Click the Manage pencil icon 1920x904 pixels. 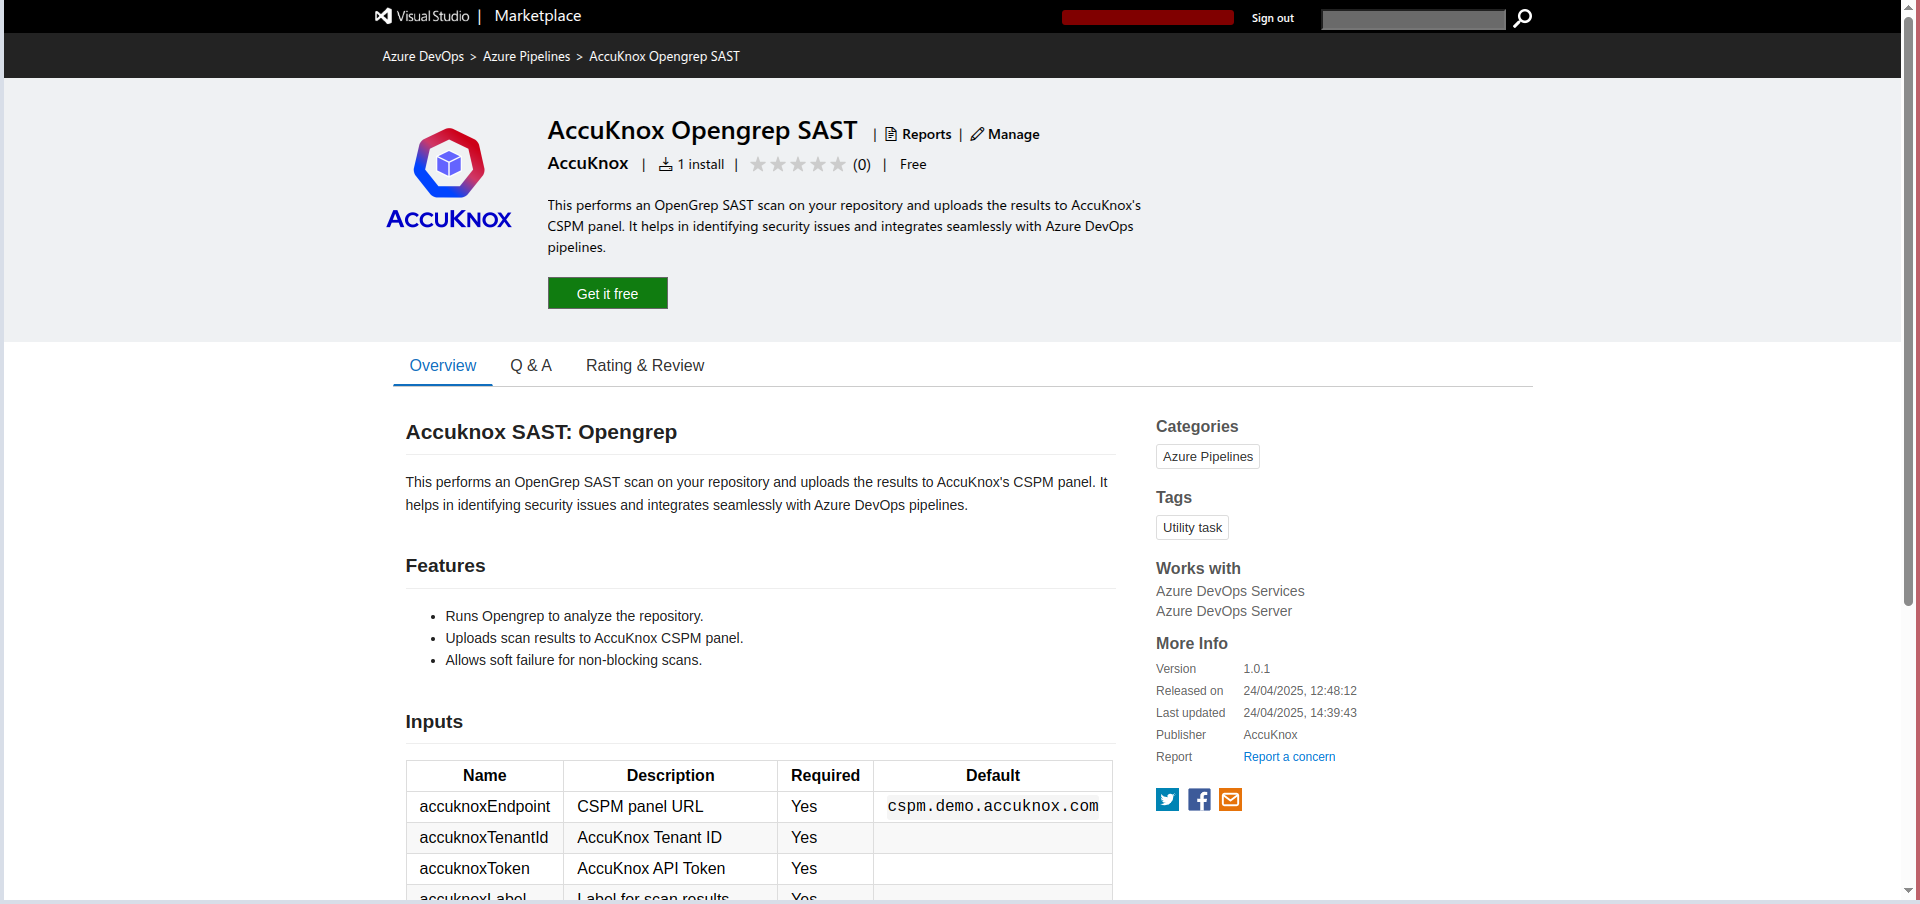(977, 134)
